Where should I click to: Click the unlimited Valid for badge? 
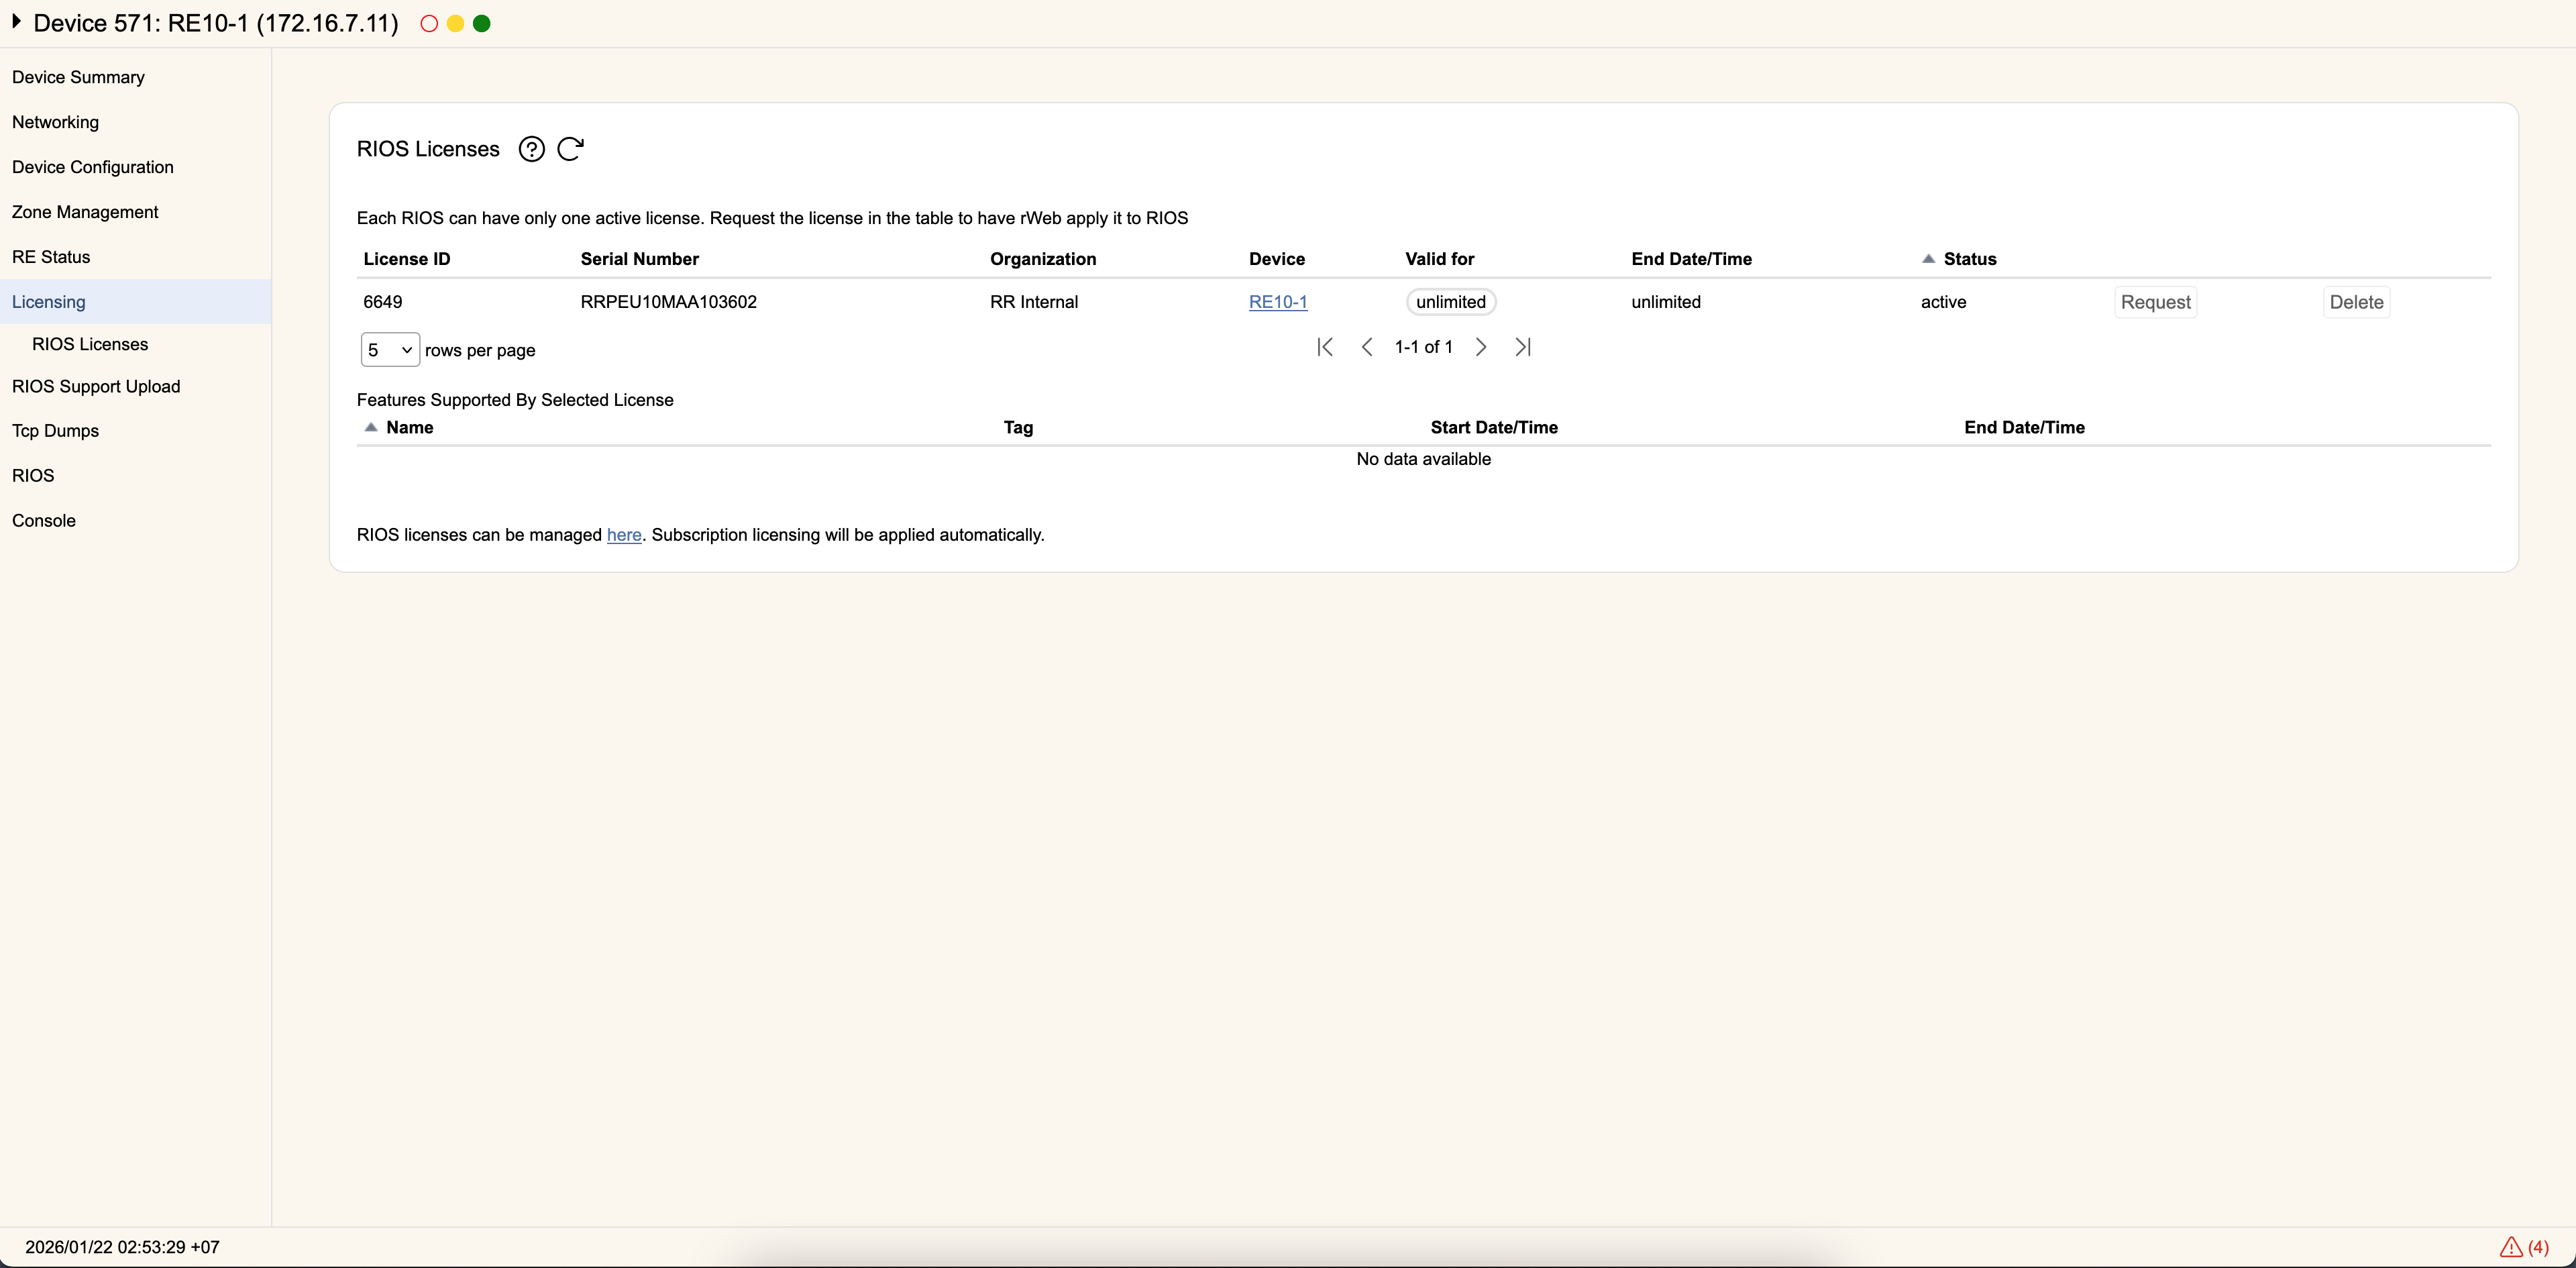click(1451, 302)
